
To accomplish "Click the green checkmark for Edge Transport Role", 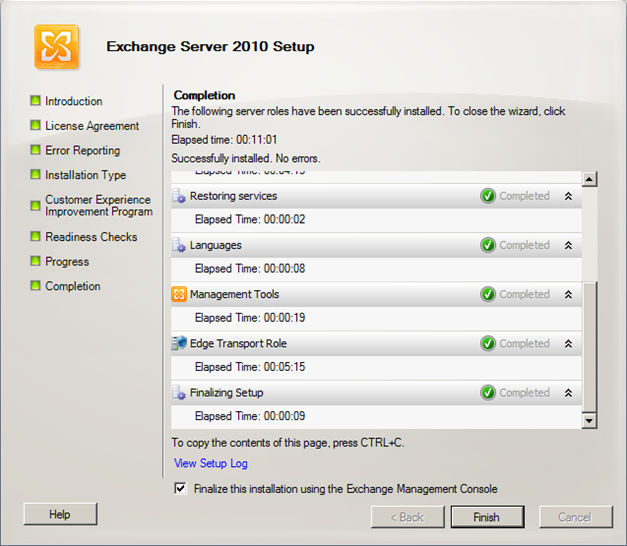I will [488, 344].
